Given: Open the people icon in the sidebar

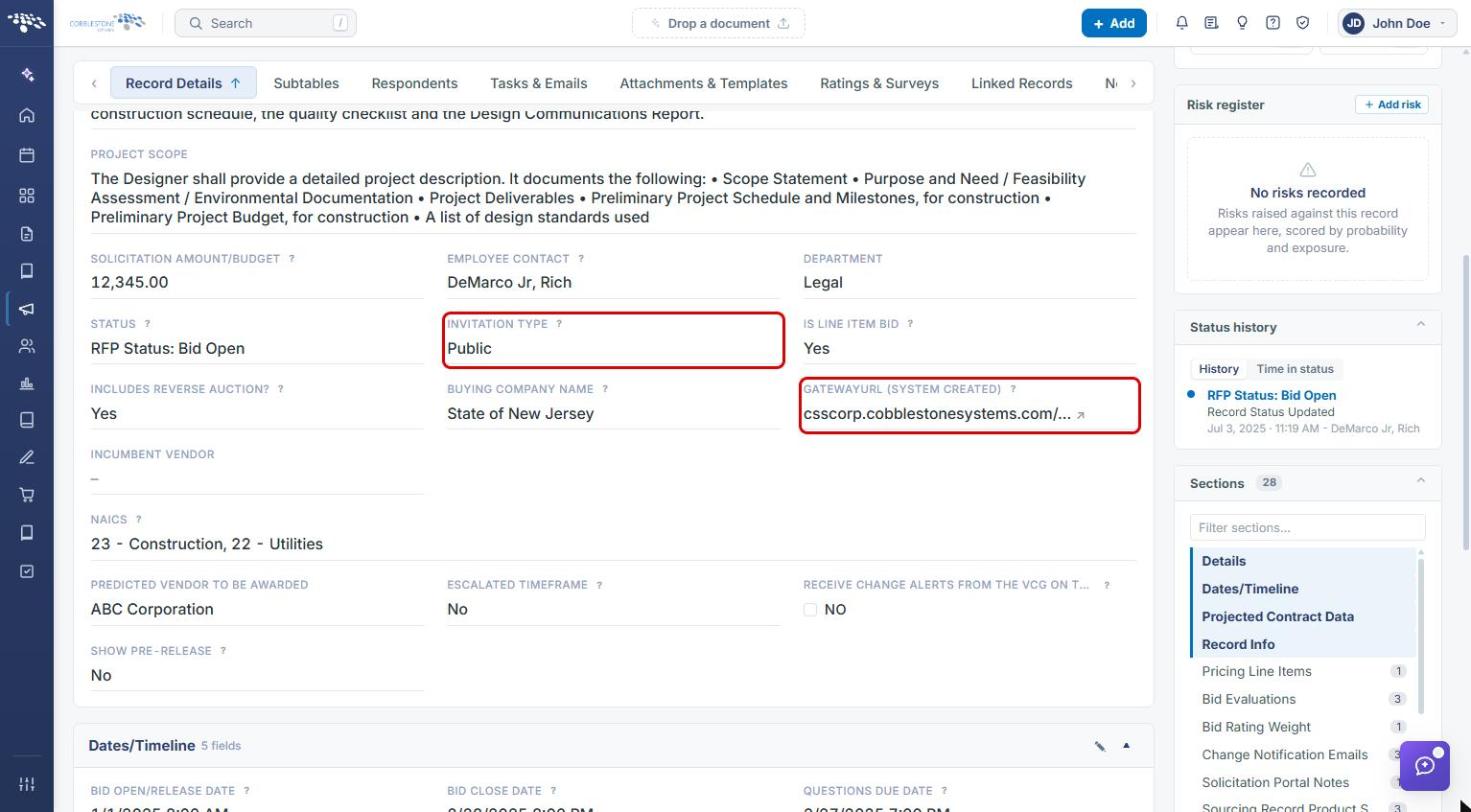Looking at the screenshot, I should (27, 346).
